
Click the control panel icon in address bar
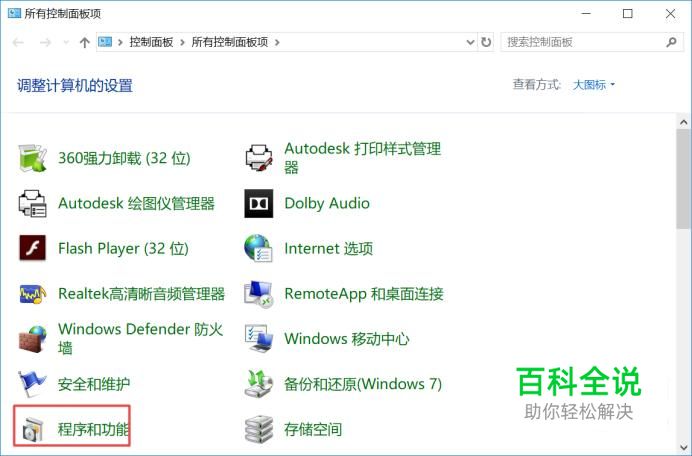click(105, 42)
